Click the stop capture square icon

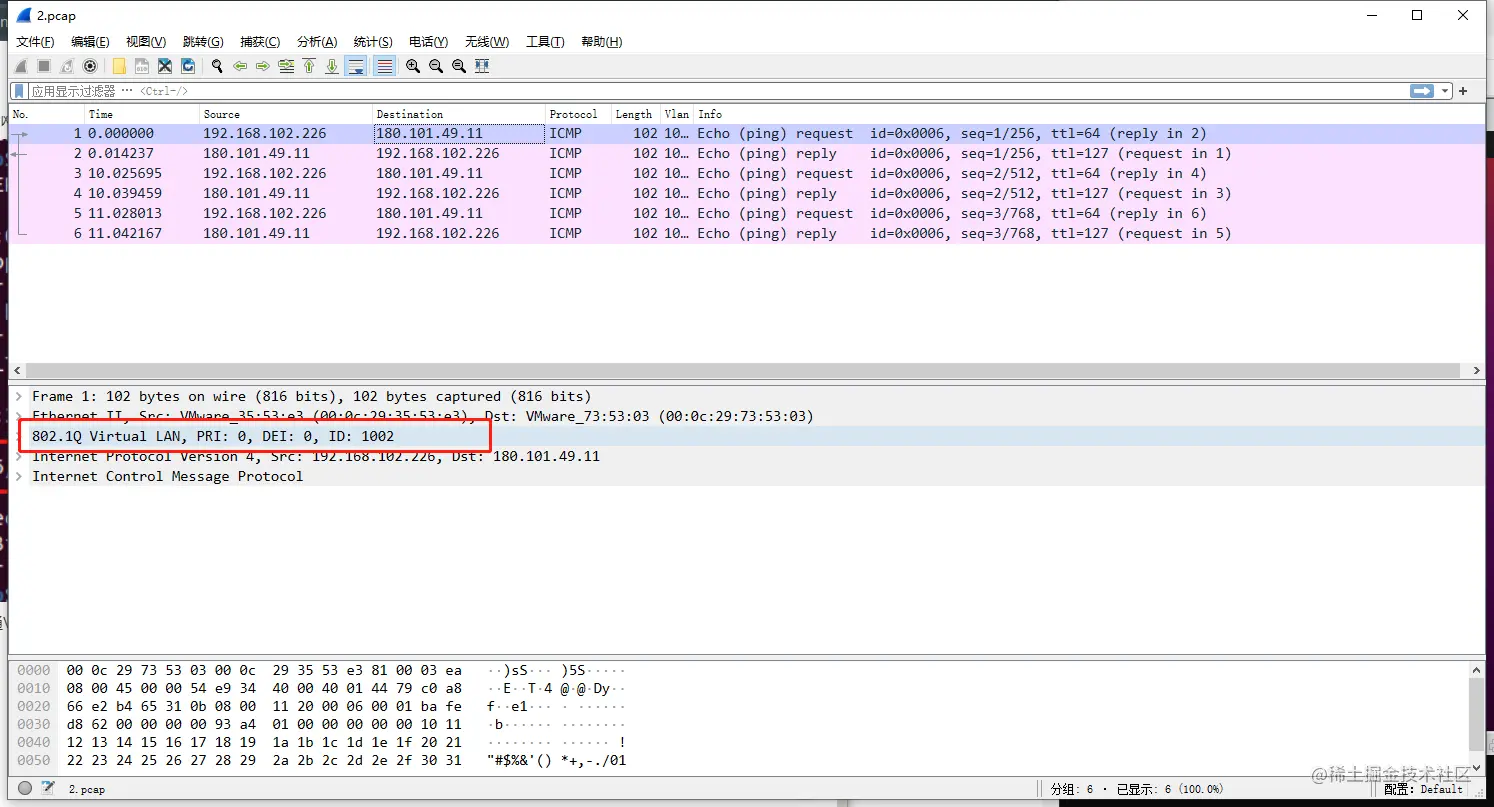[x=44, y=66]
